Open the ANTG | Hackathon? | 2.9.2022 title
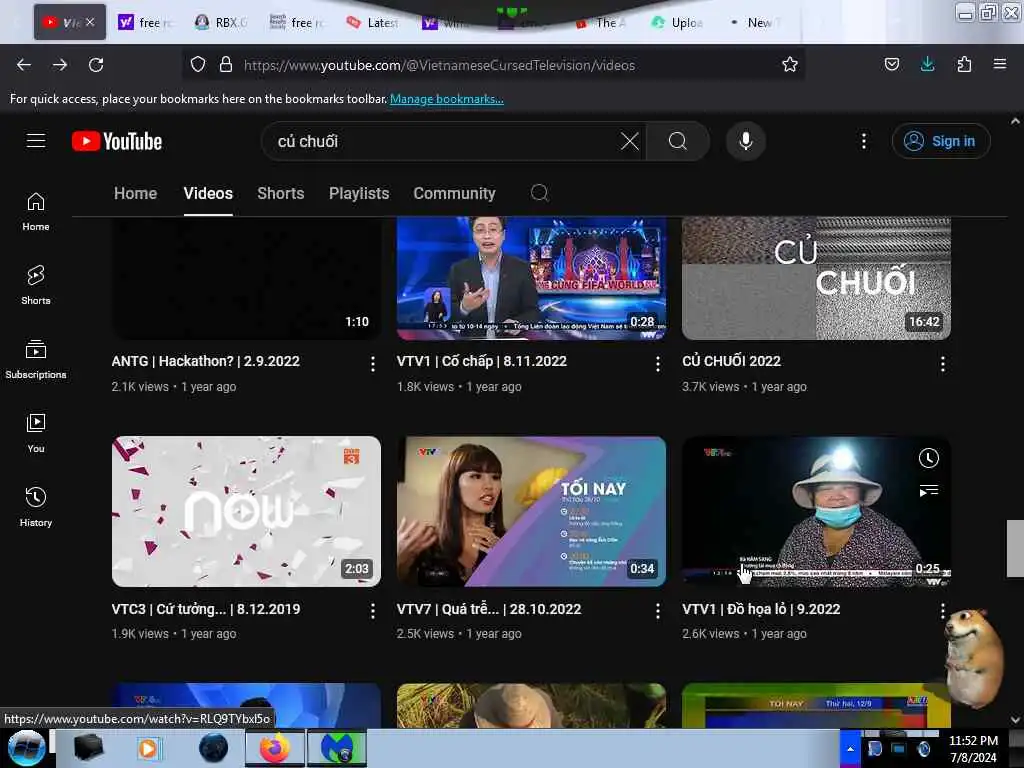Screen dimensions: 1024x768 [x=205, y=361]
